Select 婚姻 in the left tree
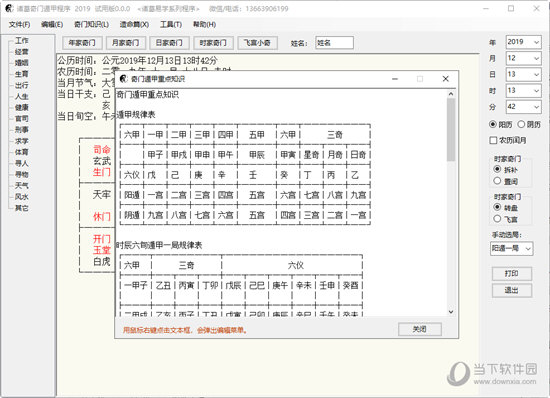550x398 pixels. [22, 63]
